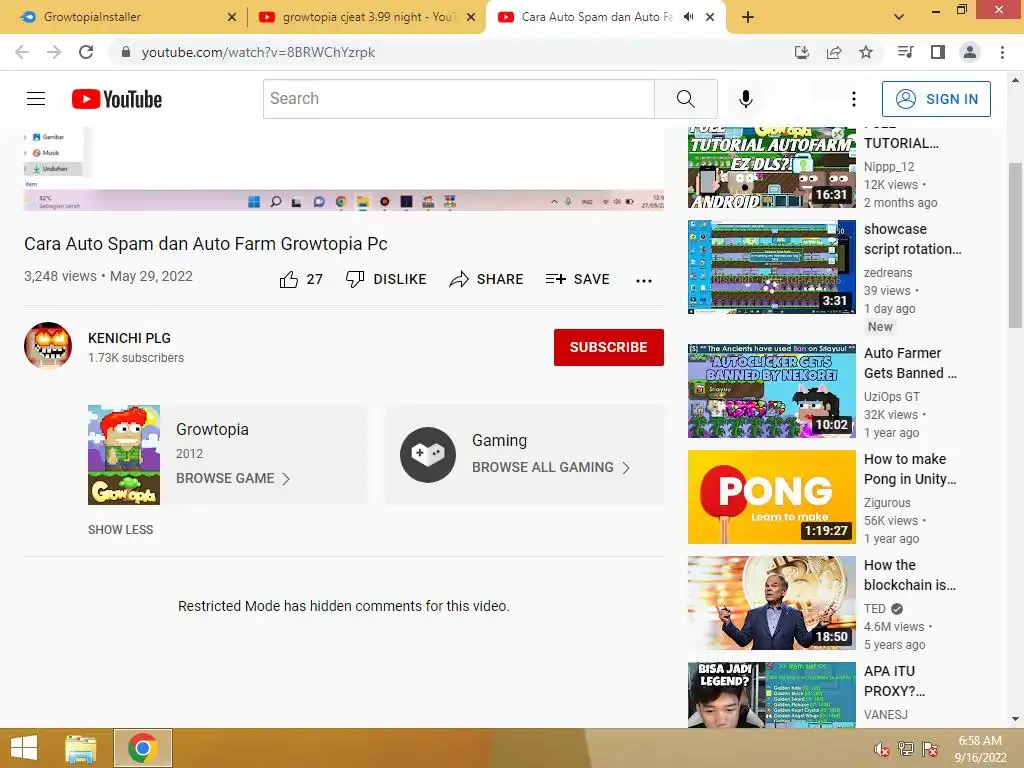Browse all Gaming videos
Image resolution: width=1024 pixels, height=768 pixels.
click(x=551, y=468)
